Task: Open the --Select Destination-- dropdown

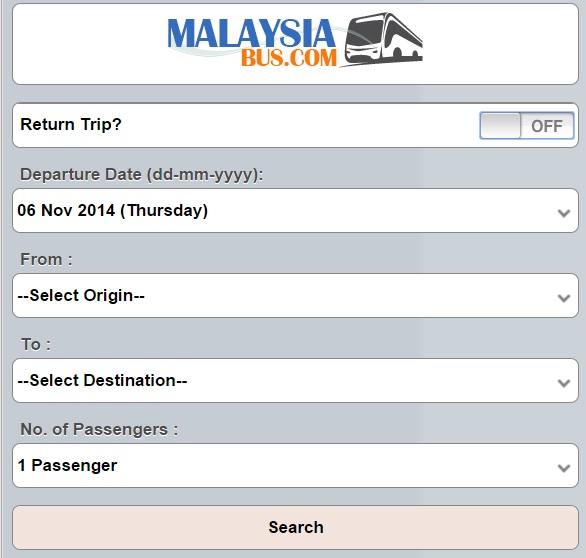Action: [295, 380]
